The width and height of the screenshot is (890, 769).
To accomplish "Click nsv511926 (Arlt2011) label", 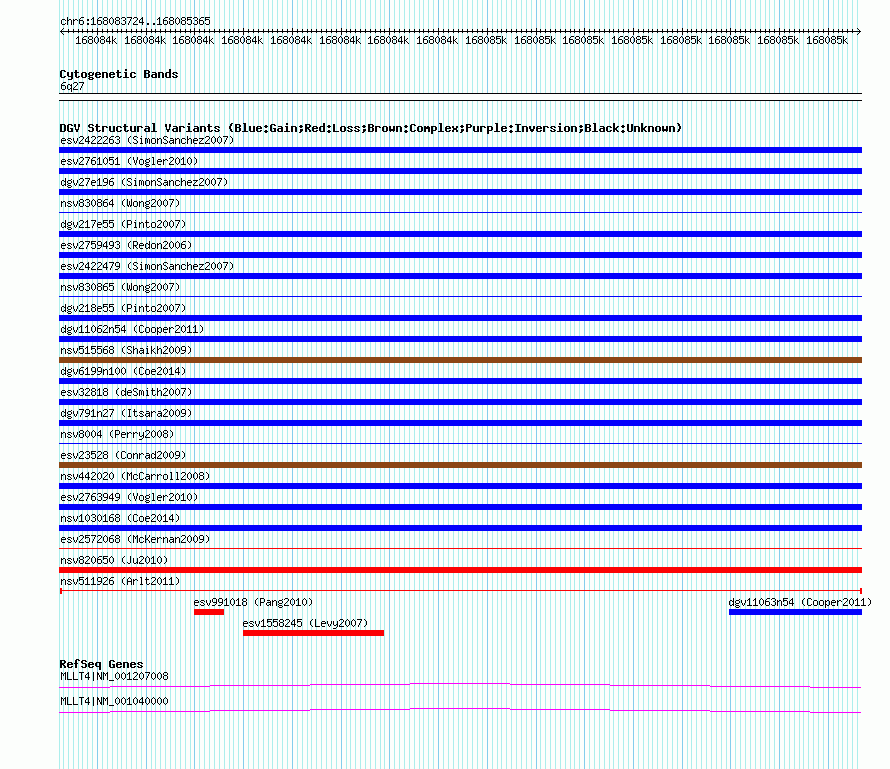I will coord(120,581).
